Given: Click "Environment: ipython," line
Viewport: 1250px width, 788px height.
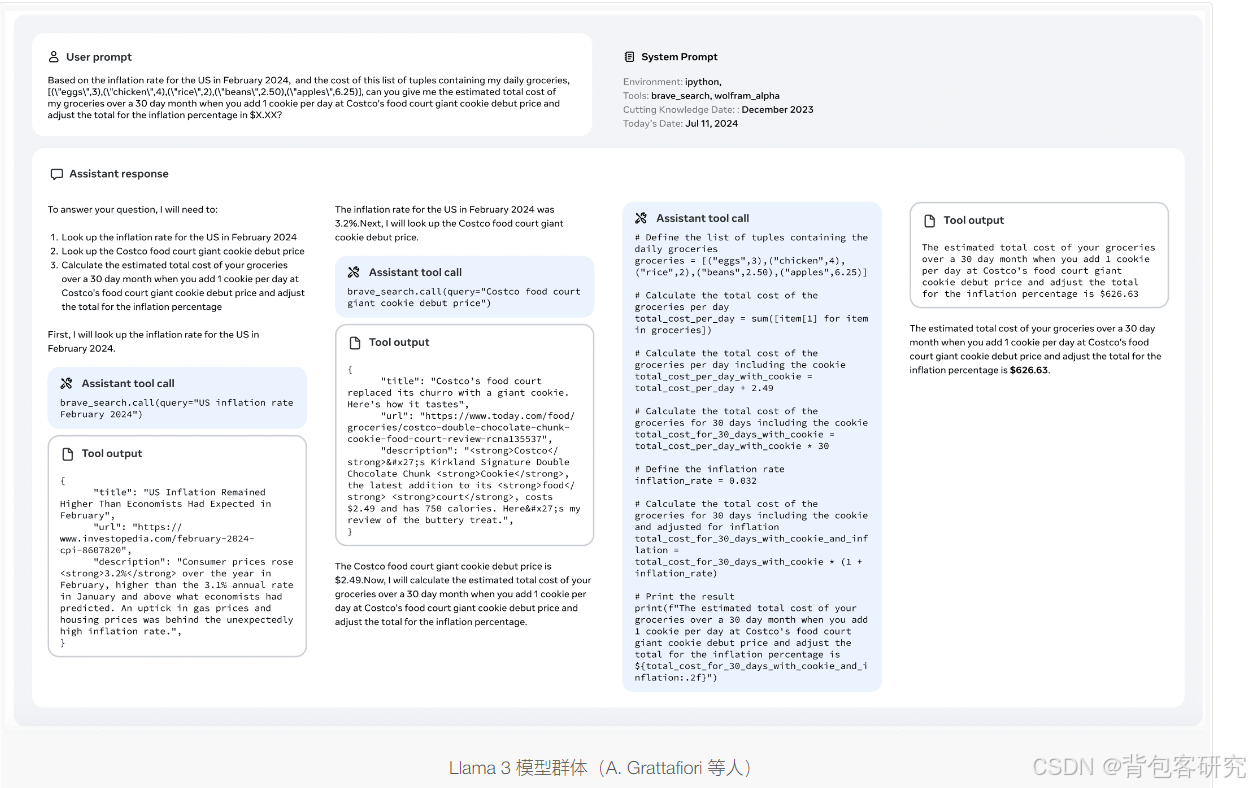Looking at the screenshot, I should click(672, 82).
